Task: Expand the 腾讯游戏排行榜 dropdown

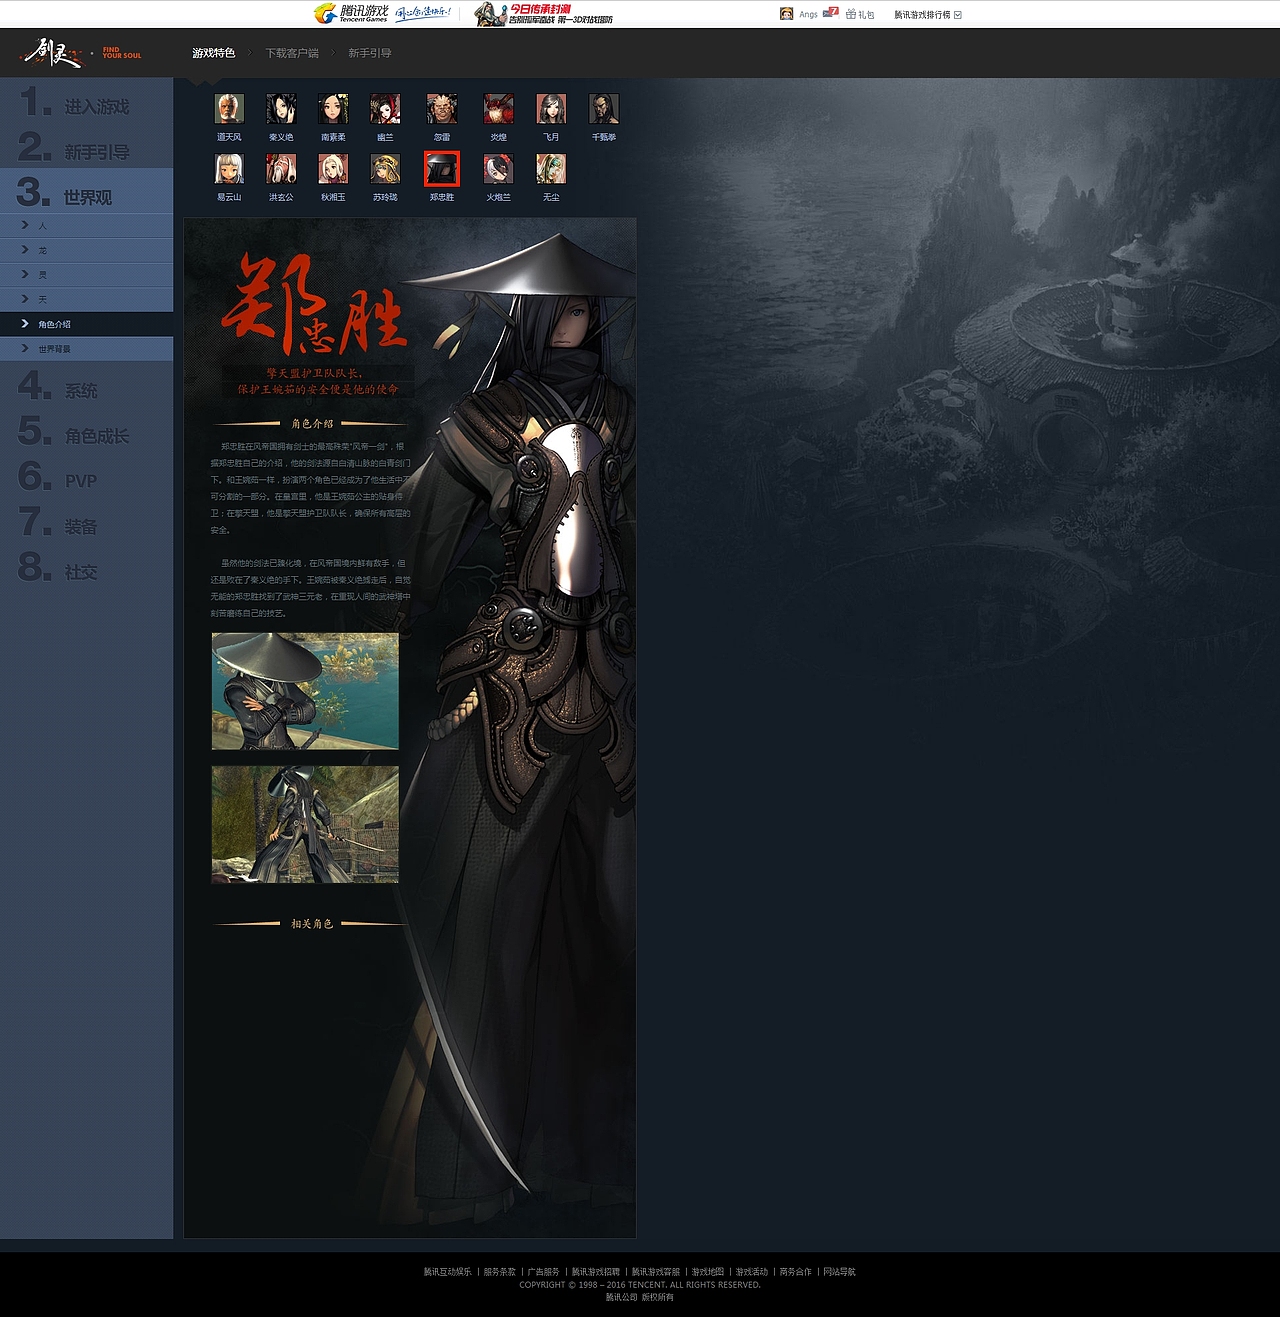Action: pos(928,15)
